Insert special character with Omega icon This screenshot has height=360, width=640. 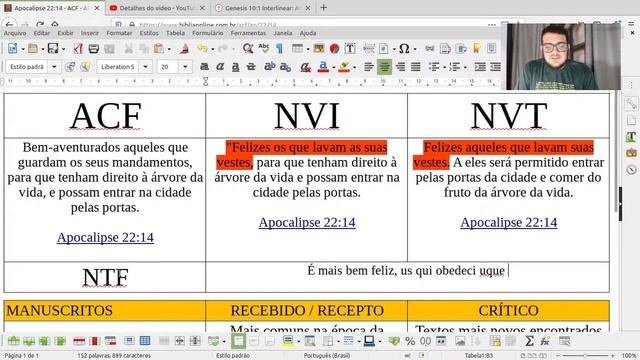coord(404,48)
